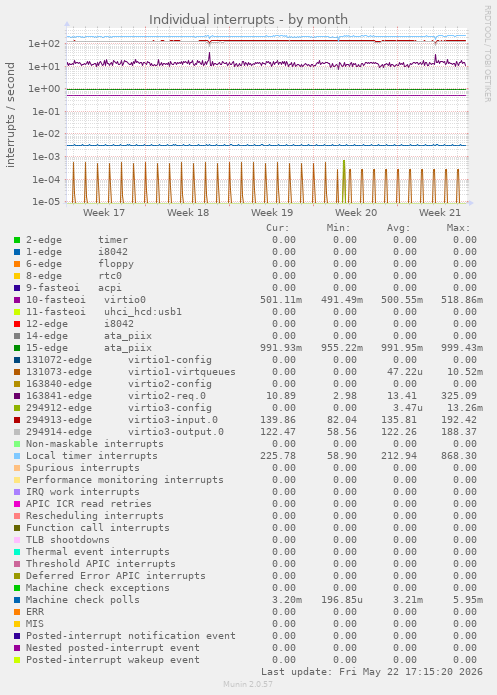
Task: Click the Last update timestamp text
Action: tap(372, 672)
